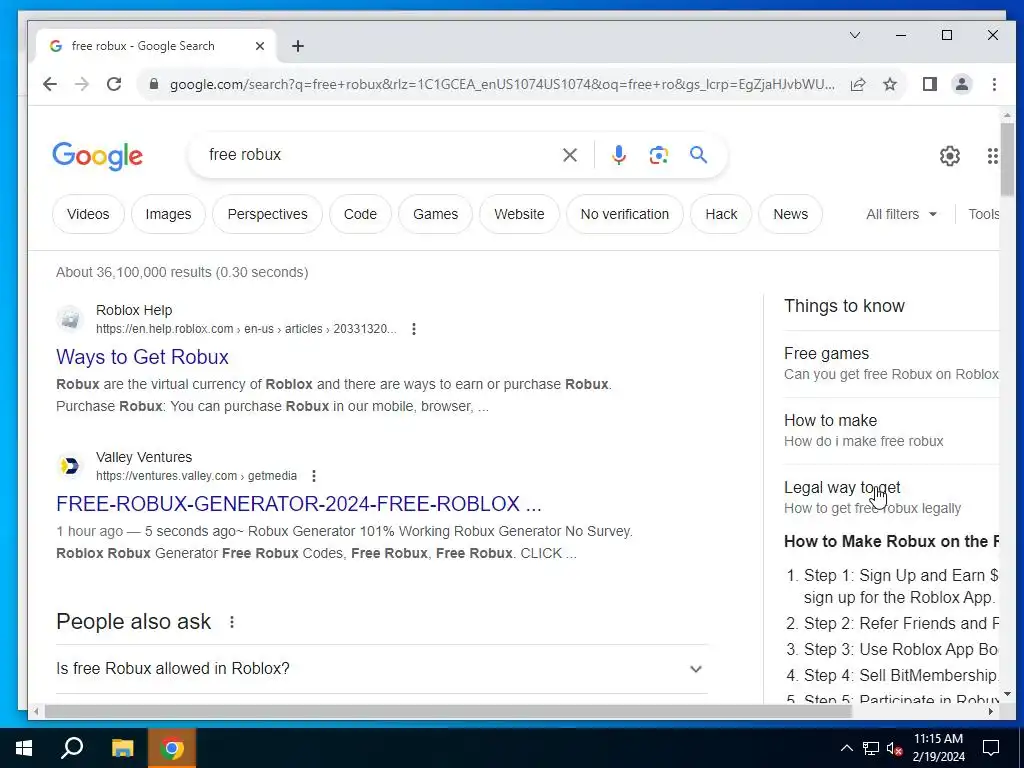Open Google quick settings gear icon
This screenshot has height=768, width=1024.
point(950,156)
